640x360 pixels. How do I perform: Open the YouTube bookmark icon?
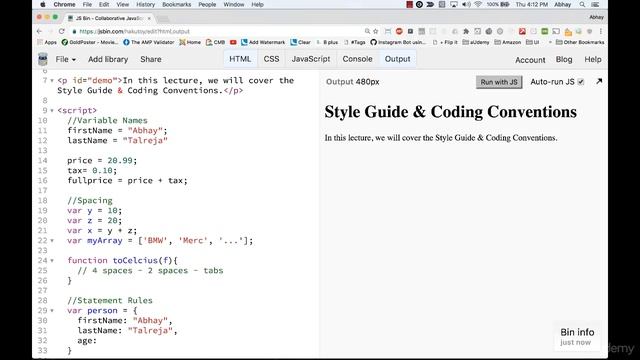pos(233,42)
